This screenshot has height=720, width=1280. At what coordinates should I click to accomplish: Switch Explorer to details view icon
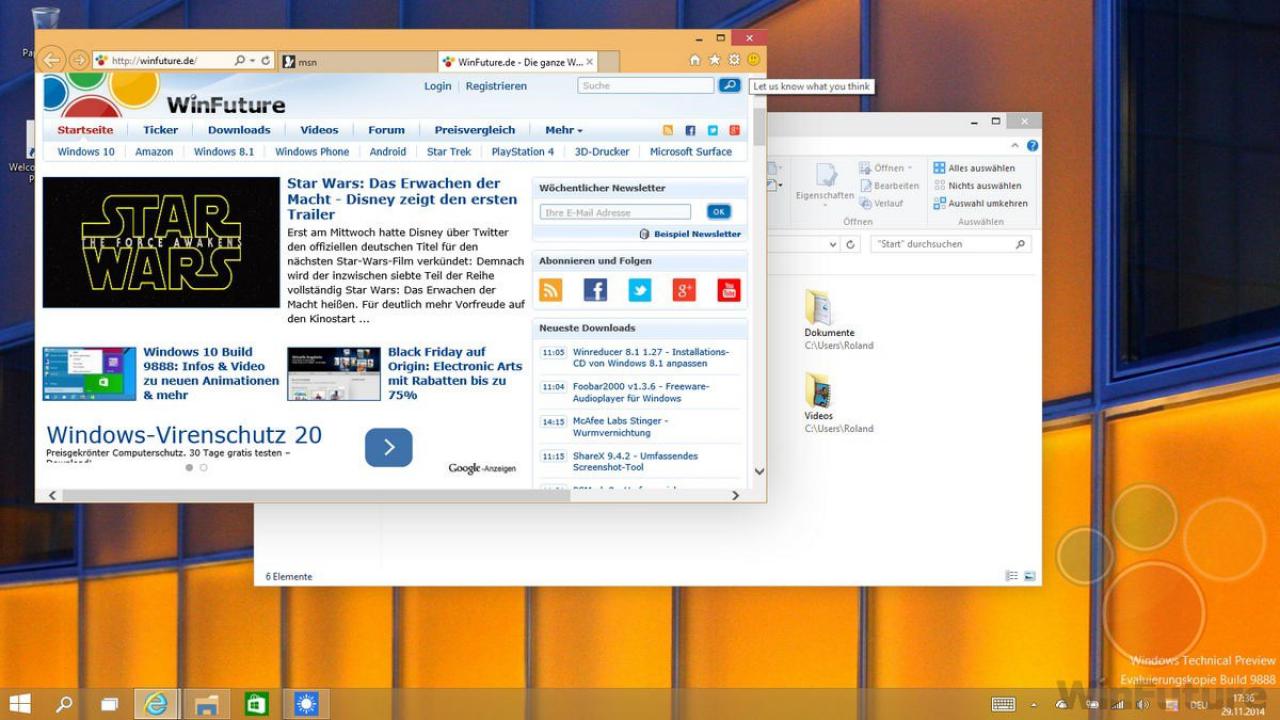coord(1012,576)
